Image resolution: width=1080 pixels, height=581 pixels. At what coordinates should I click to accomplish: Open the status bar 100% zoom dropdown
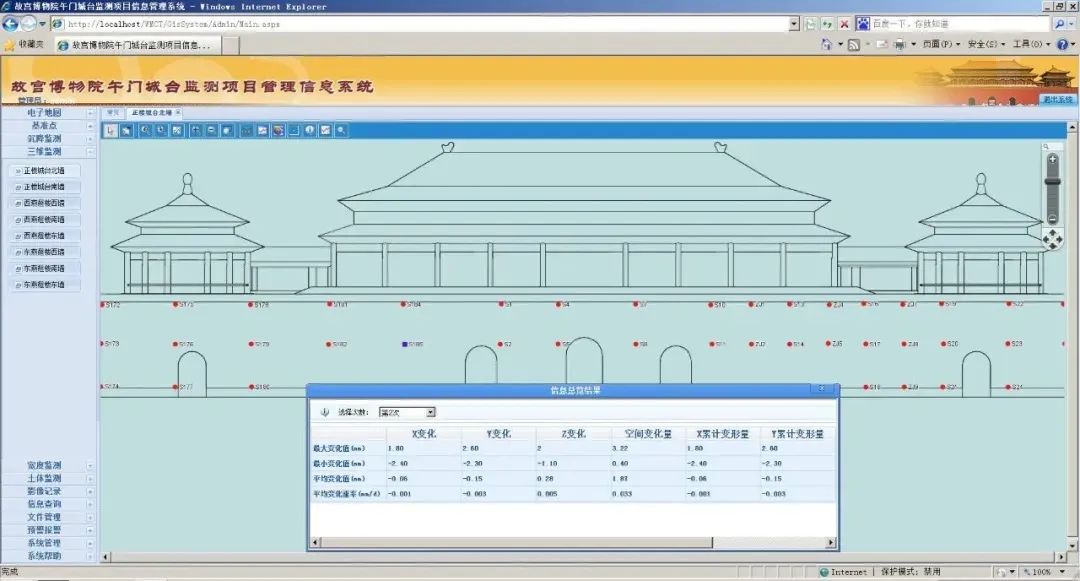[1061, 572]
